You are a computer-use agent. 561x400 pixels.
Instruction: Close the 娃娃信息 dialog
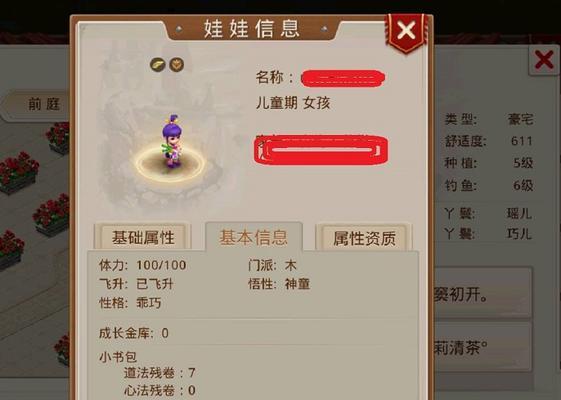pyautogui.click(x=406, y=31)
